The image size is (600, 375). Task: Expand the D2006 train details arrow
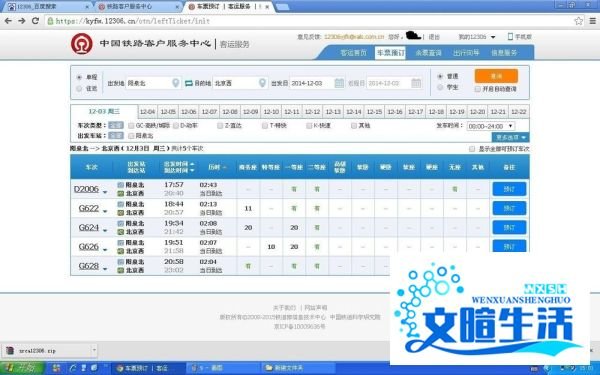coord(105,192)
